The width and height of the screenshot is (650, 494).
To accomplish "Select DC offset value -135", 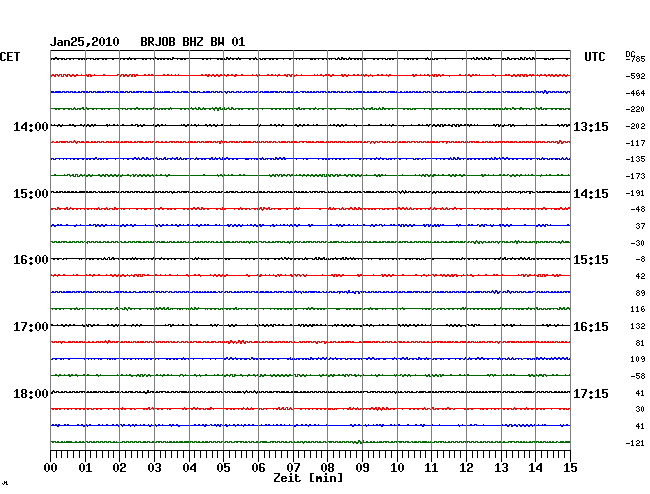I will click(x=635, y=159).
